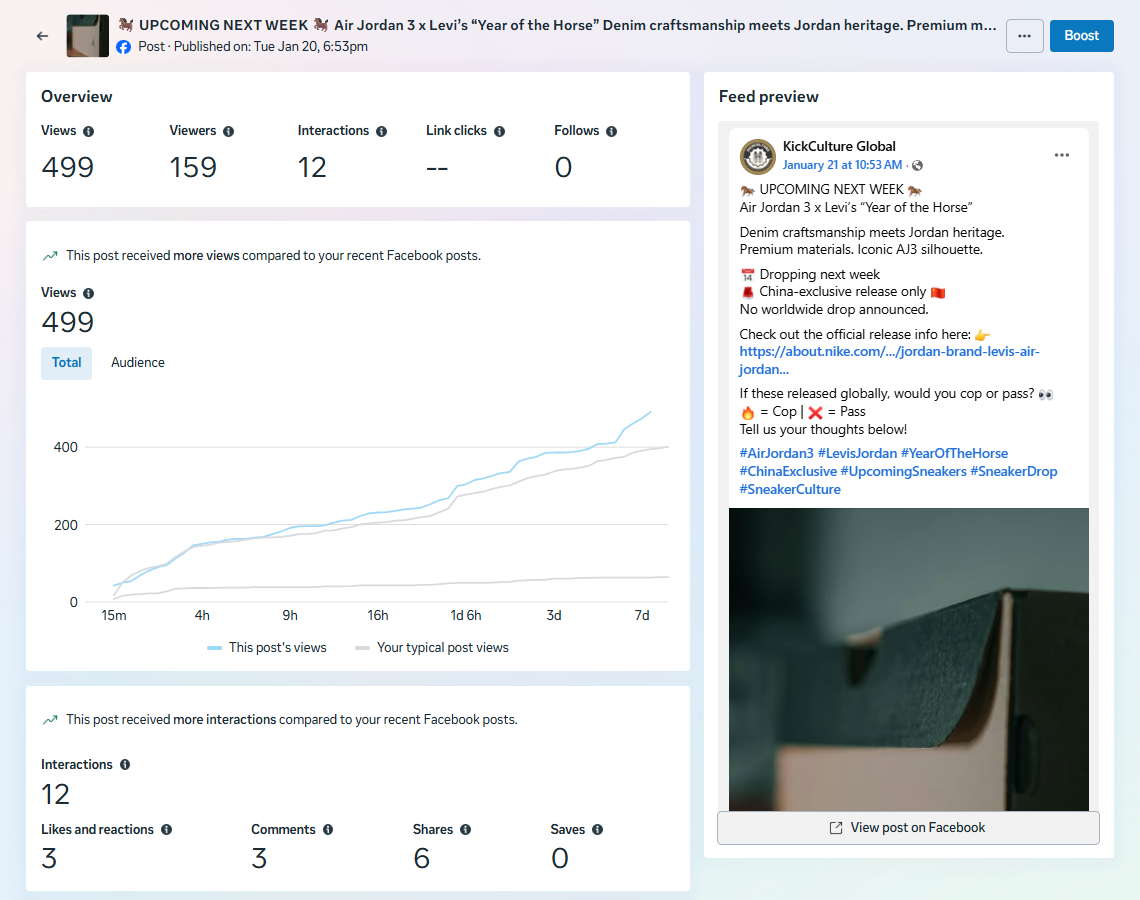The width and height of the screenshot is (1140, 900).
Task: Click the KickCulture Global profile avatar
Action: click(x=758, y=157)
